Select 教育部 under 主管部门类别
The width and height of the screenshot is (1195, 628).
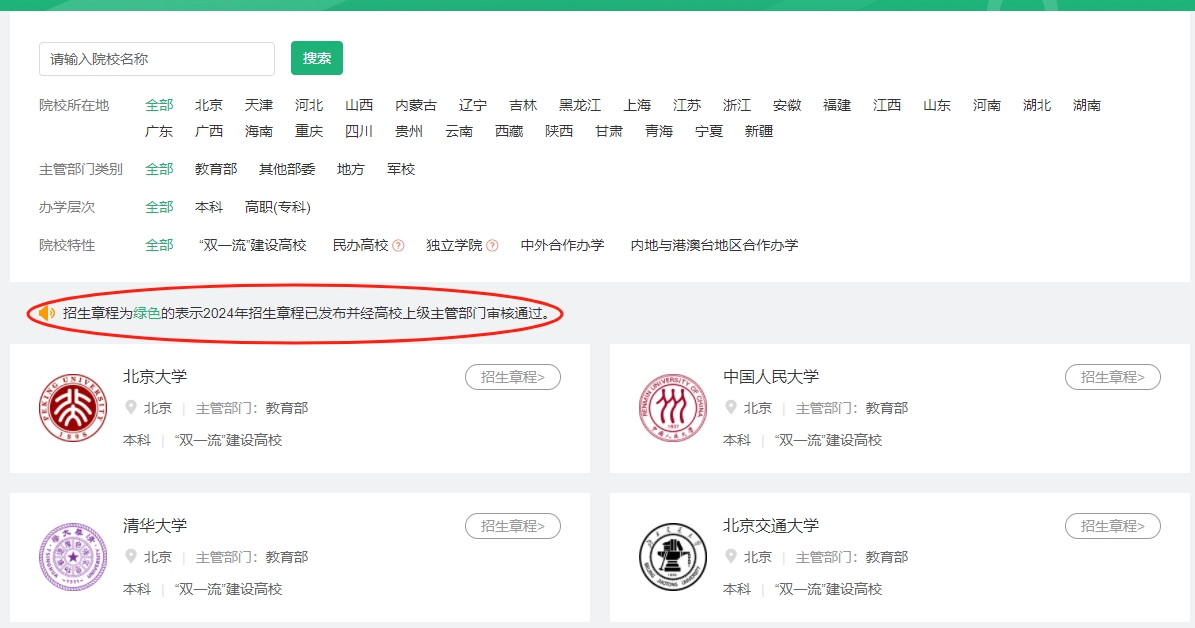(x=214, y=169)
